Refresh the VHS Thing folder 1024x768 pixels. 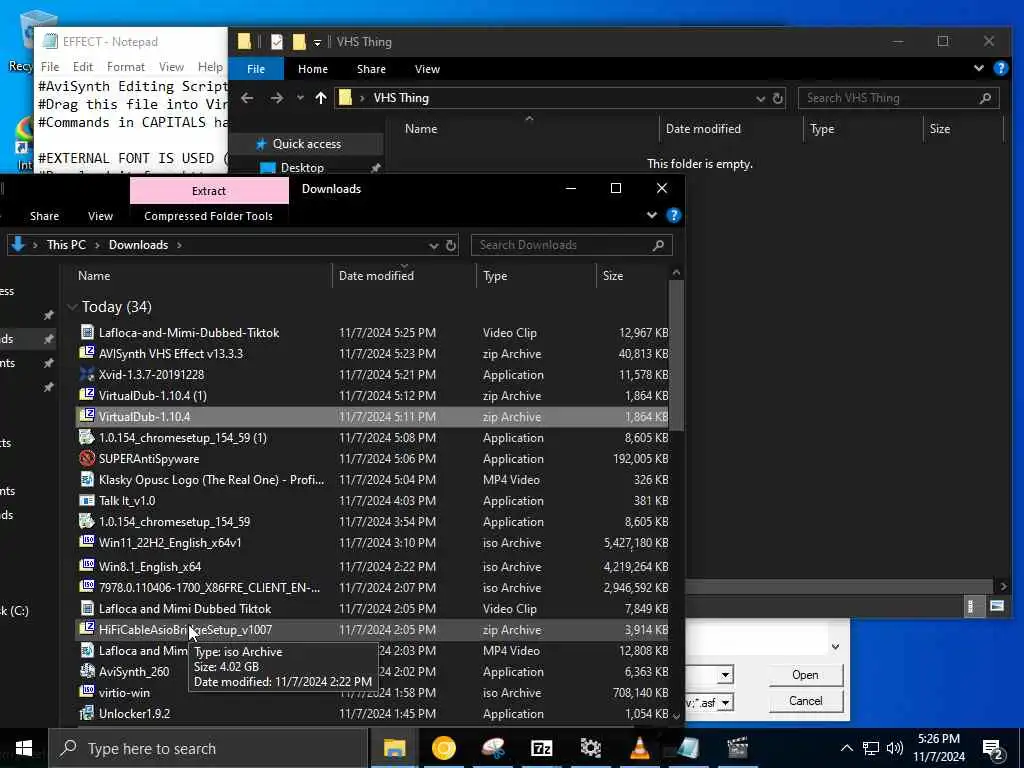[x=777, y=98]
